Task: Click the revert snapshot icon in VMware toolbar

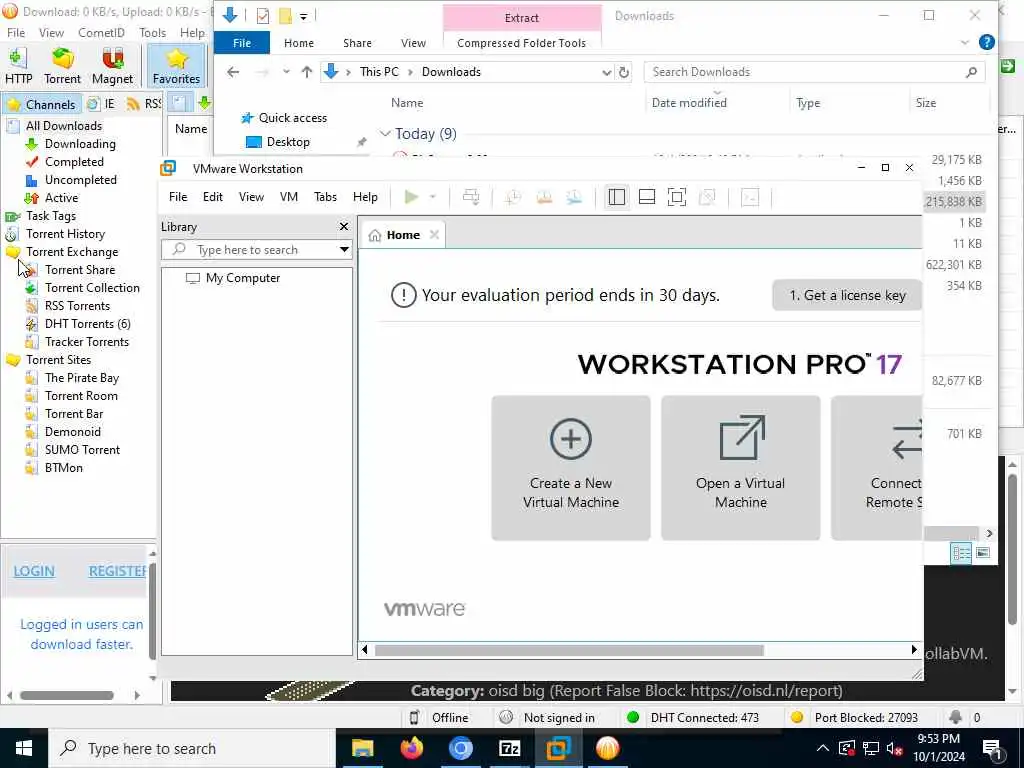Action: pyautogui.click(x=544, y=197)
